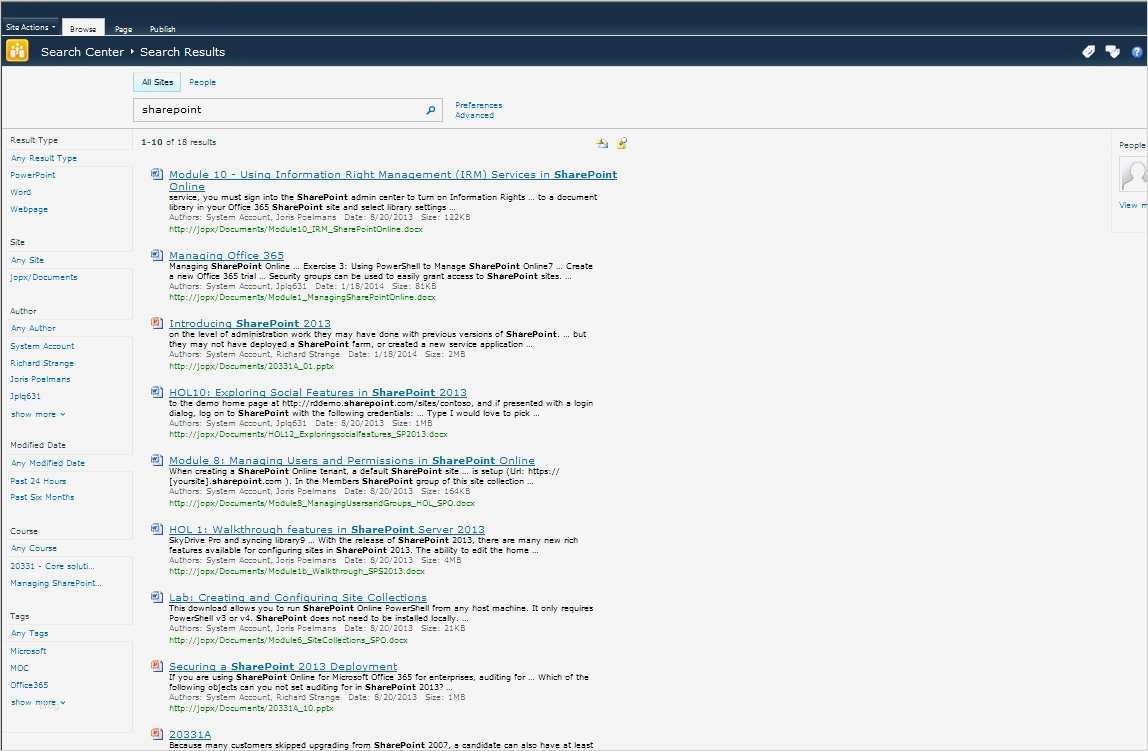Expand show more under Tags refiner
This screenshot has width=1148, height=751.
(37, 702)
